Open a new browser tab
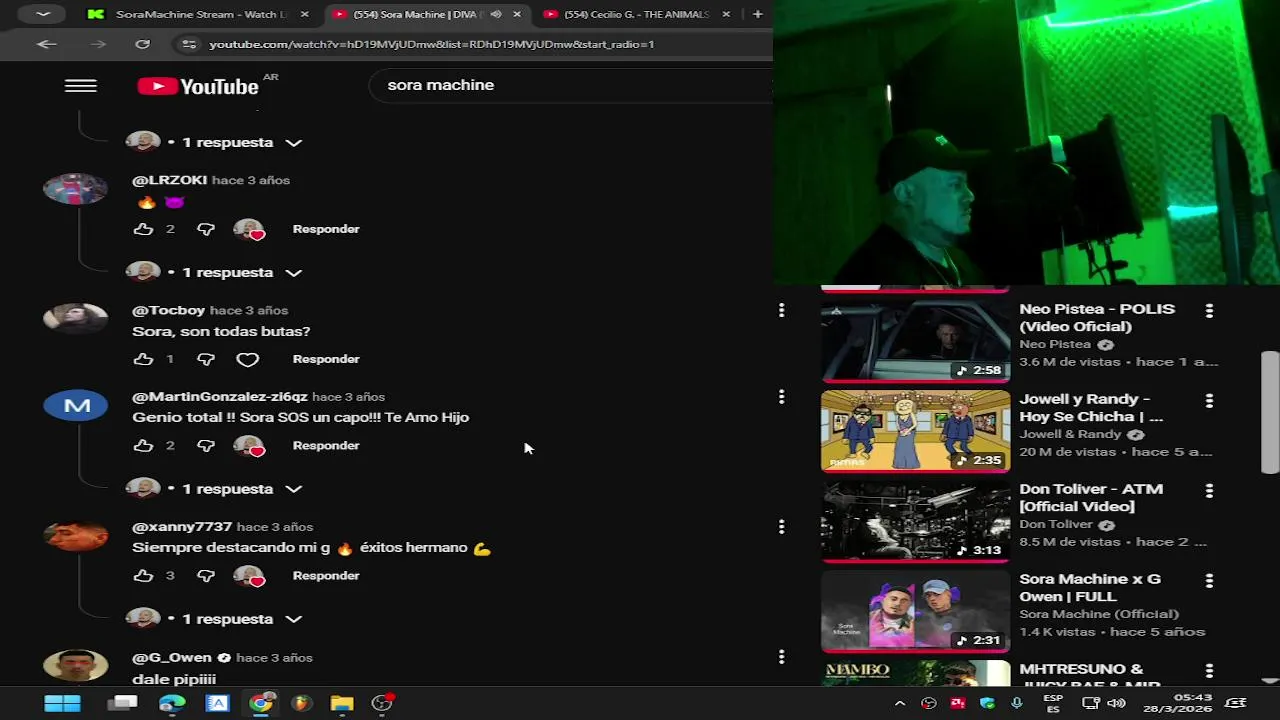The width and height of the screenshot is (1280, 720). (757, 14)
